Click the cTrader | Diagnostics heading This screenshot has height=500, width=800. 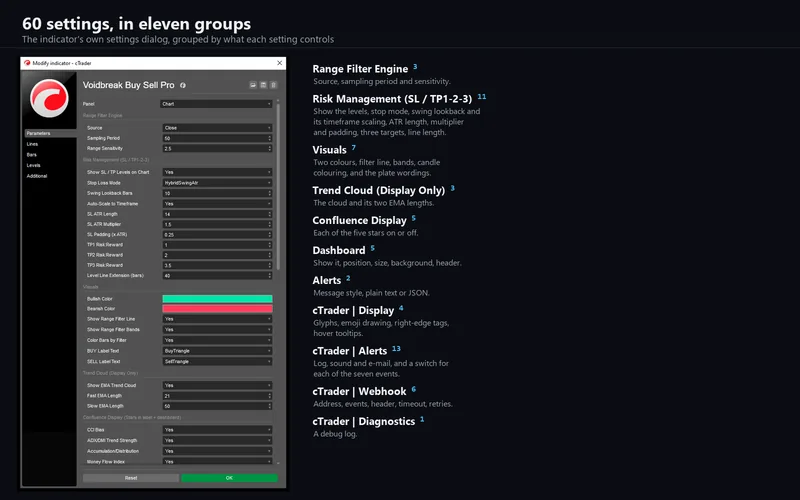pyautogui.click(x=364, y=421)
